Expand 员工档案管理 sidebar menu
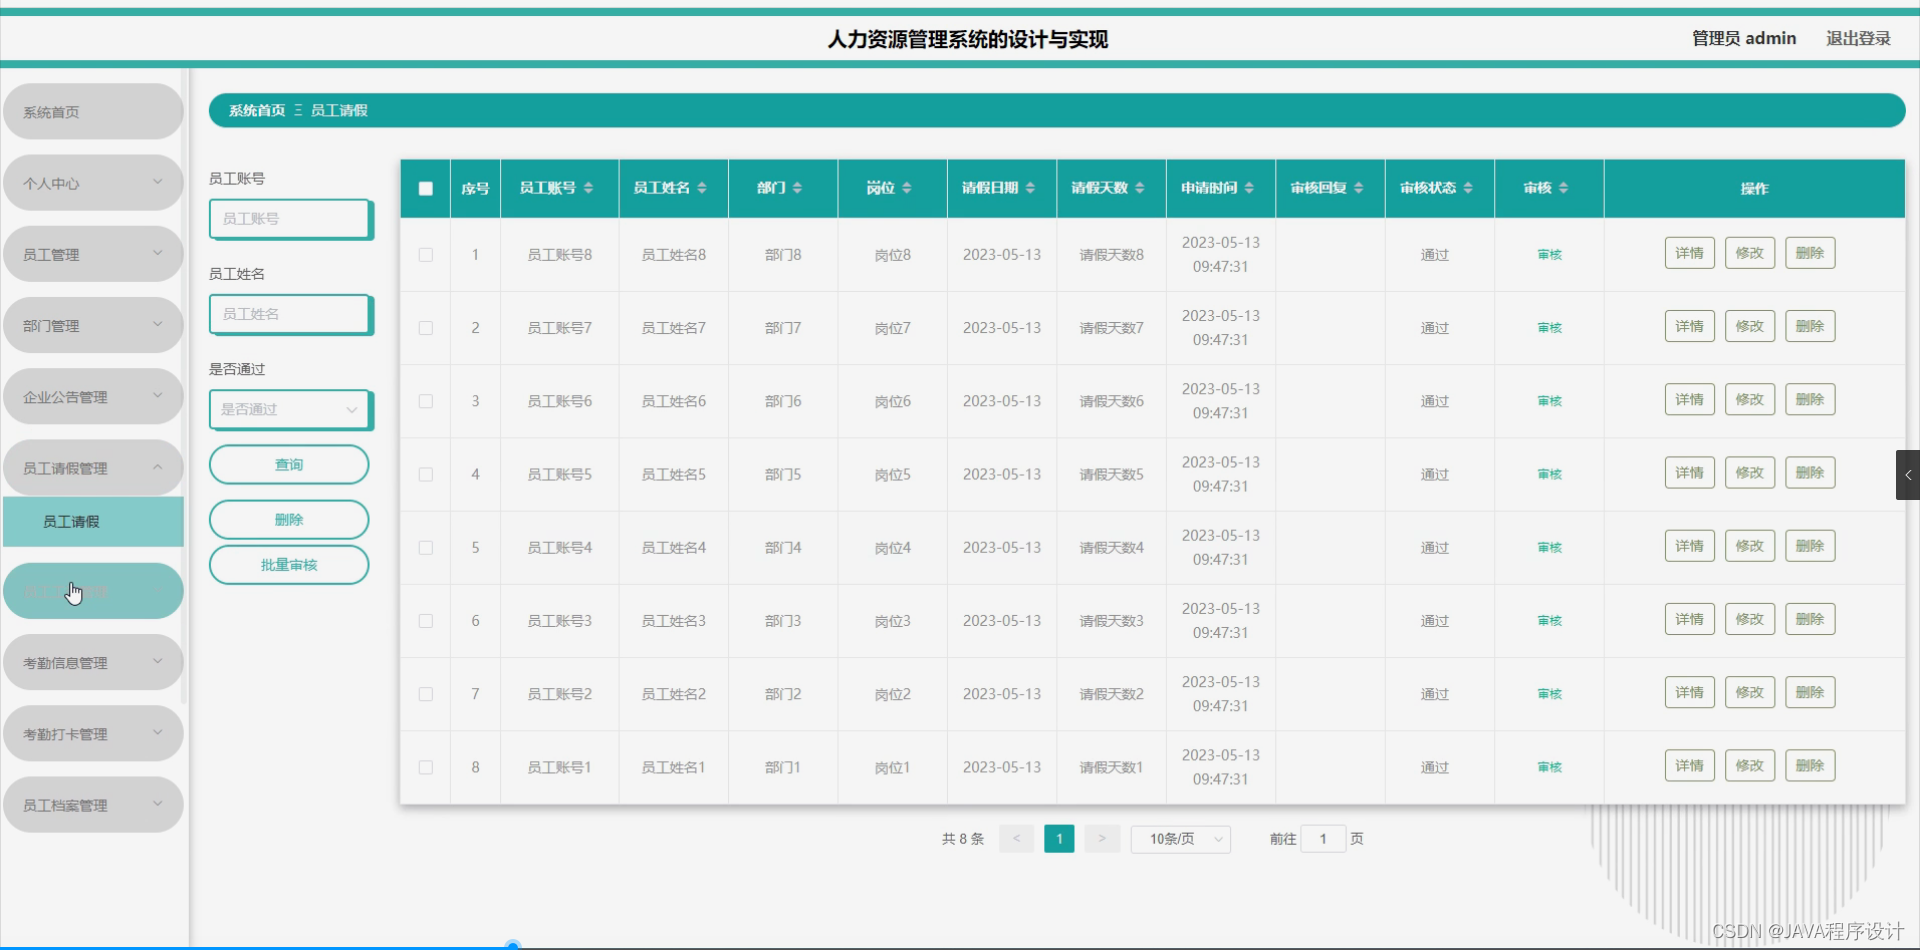 [x=93, y=805]
